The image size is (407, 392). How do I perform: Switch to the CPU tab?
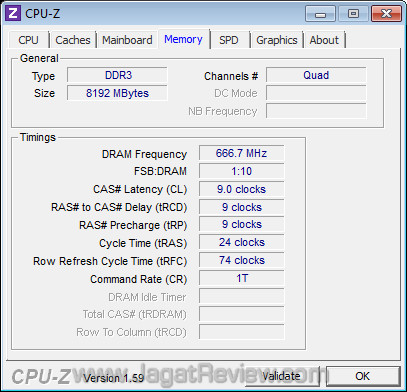pyautogui.click(x=29, y=40)
